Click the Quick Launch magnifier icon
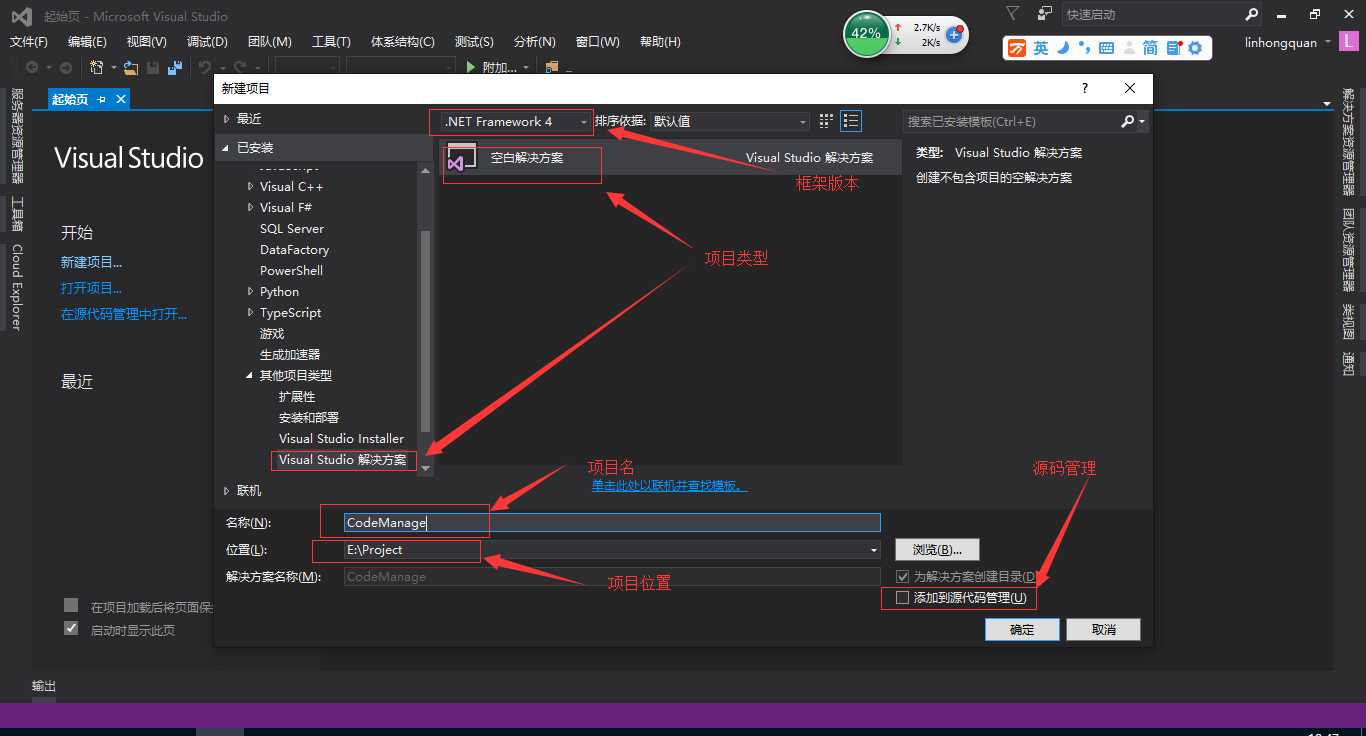The image size is (1366, 736). click(x=1251, y=14)
